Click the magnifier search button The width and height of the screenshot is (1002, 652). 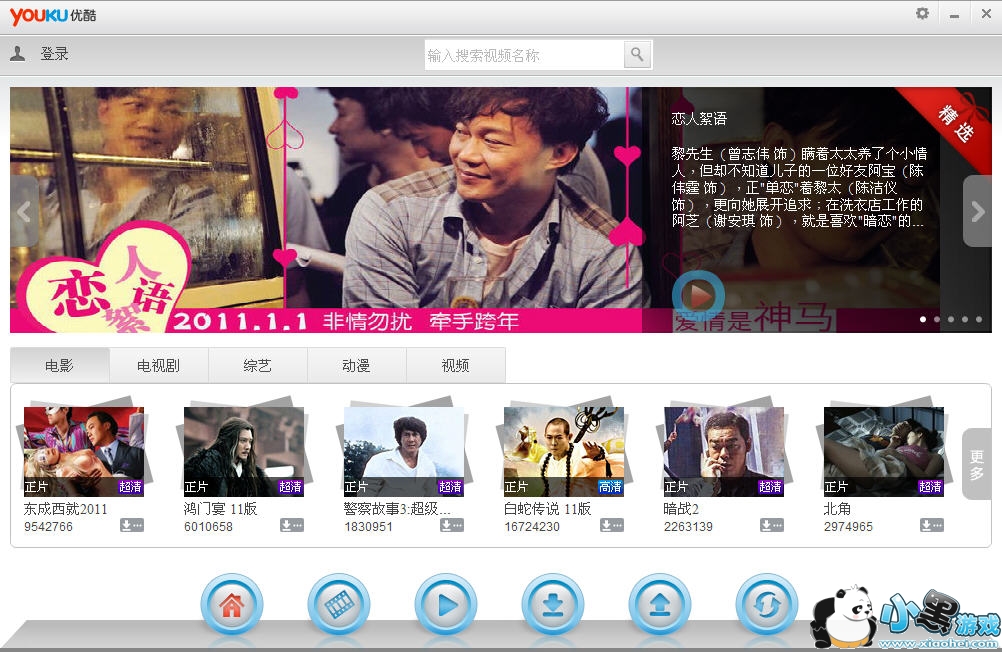(637, 55)
